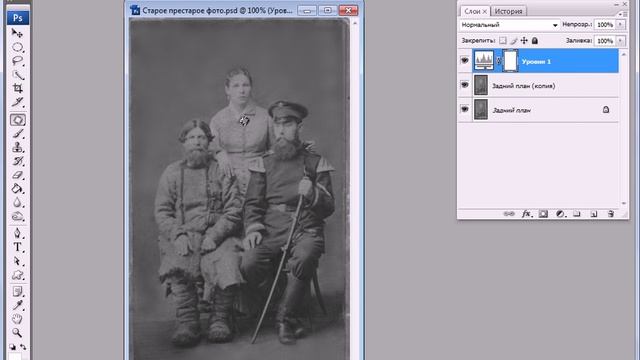Toggle lock all padlock
This screenshot has width=640, height=360.
click(535, 40)
